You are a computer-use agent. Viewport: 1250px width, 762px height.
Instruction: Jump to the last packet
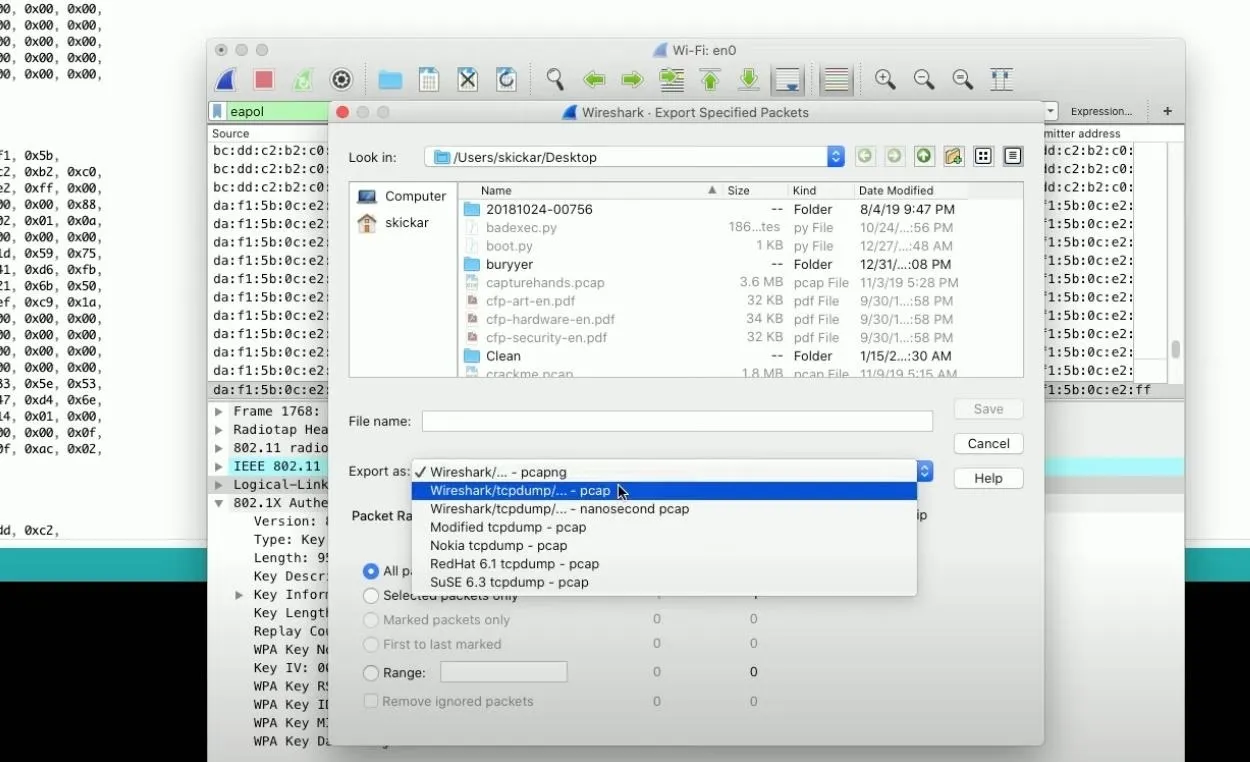point(749,80)
